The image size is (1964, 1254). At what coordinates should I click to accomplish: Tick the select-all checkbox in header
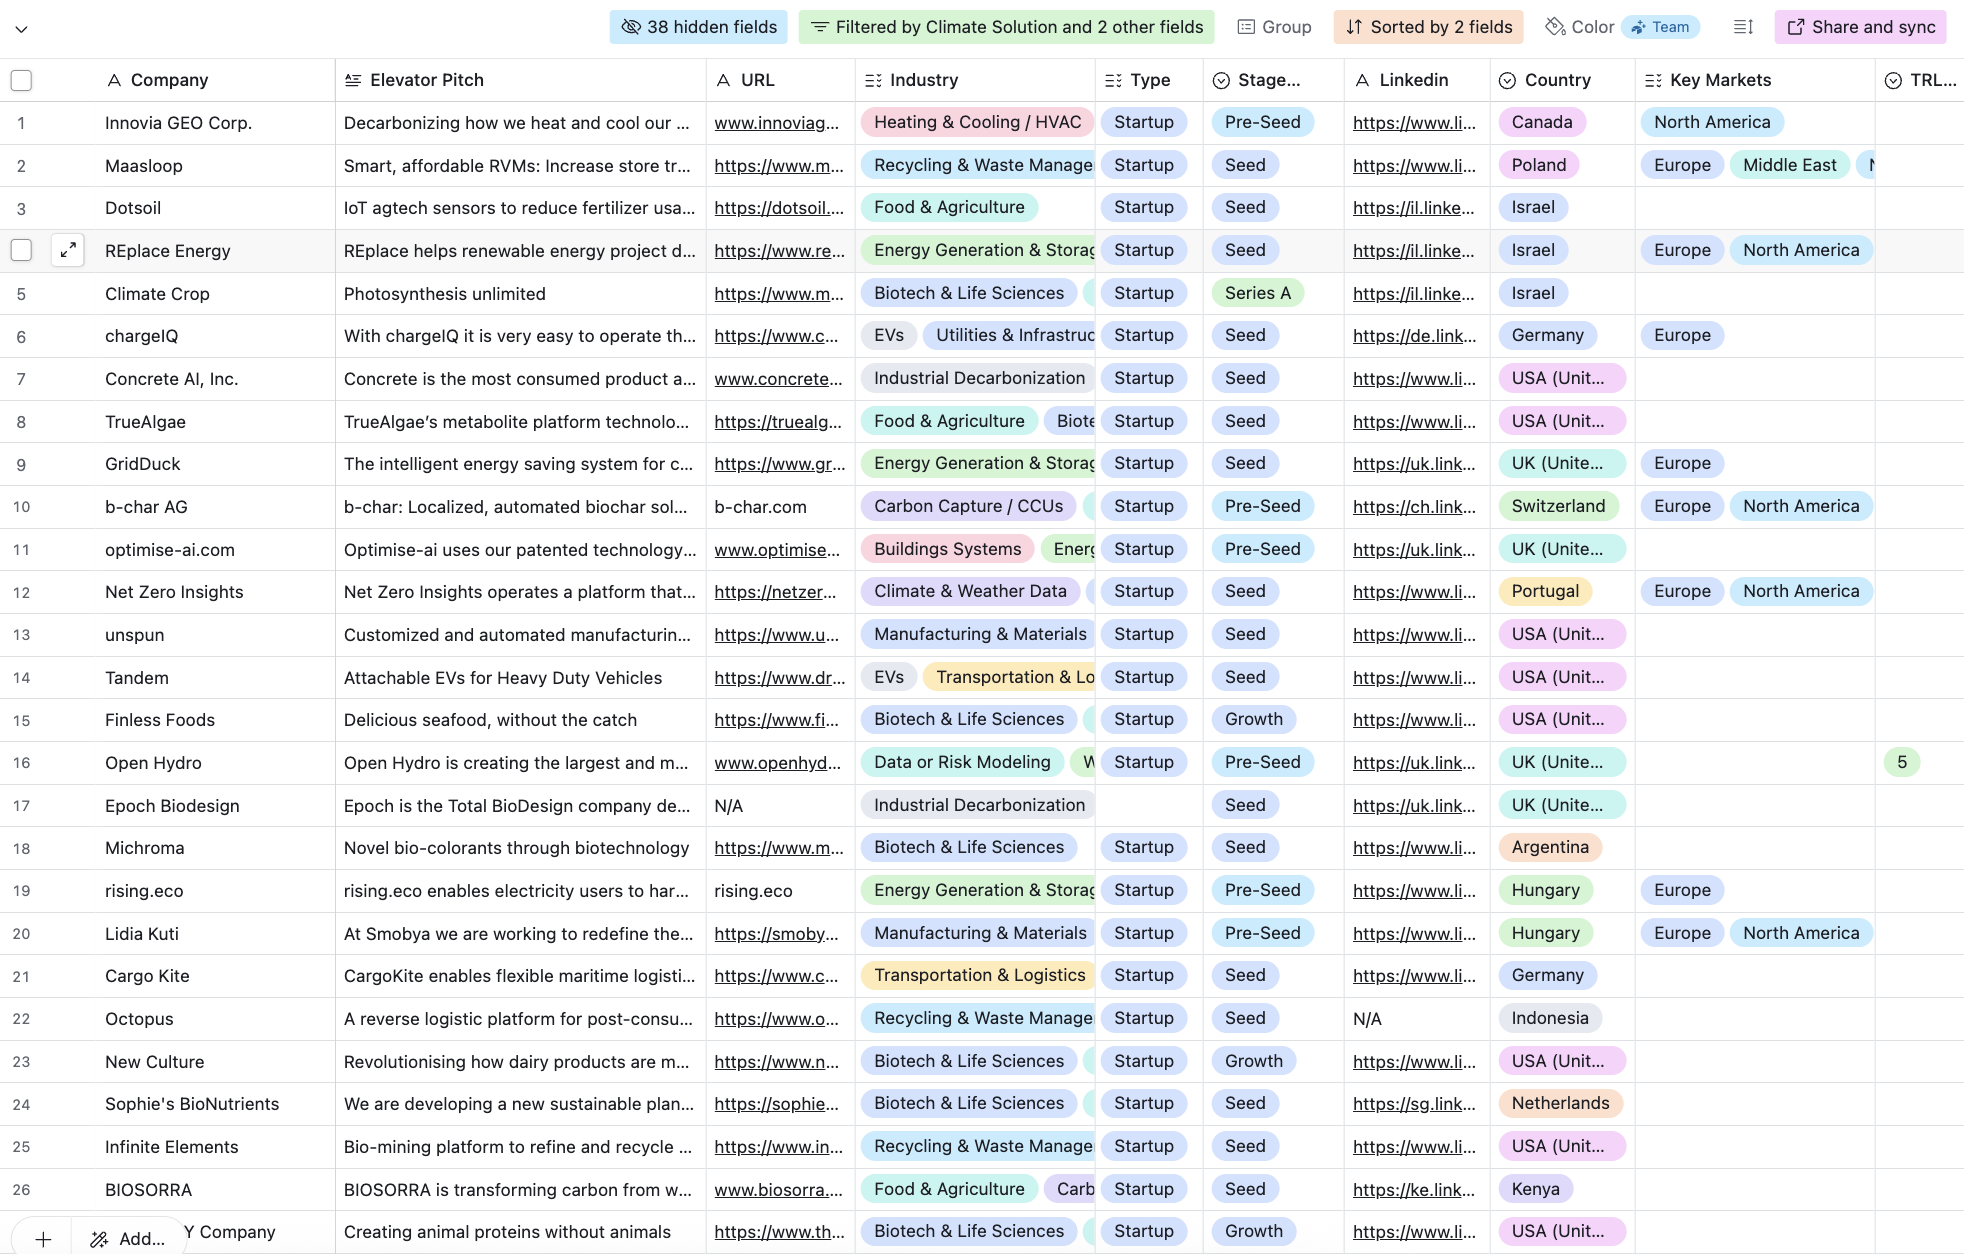click(x=21, y=80)
